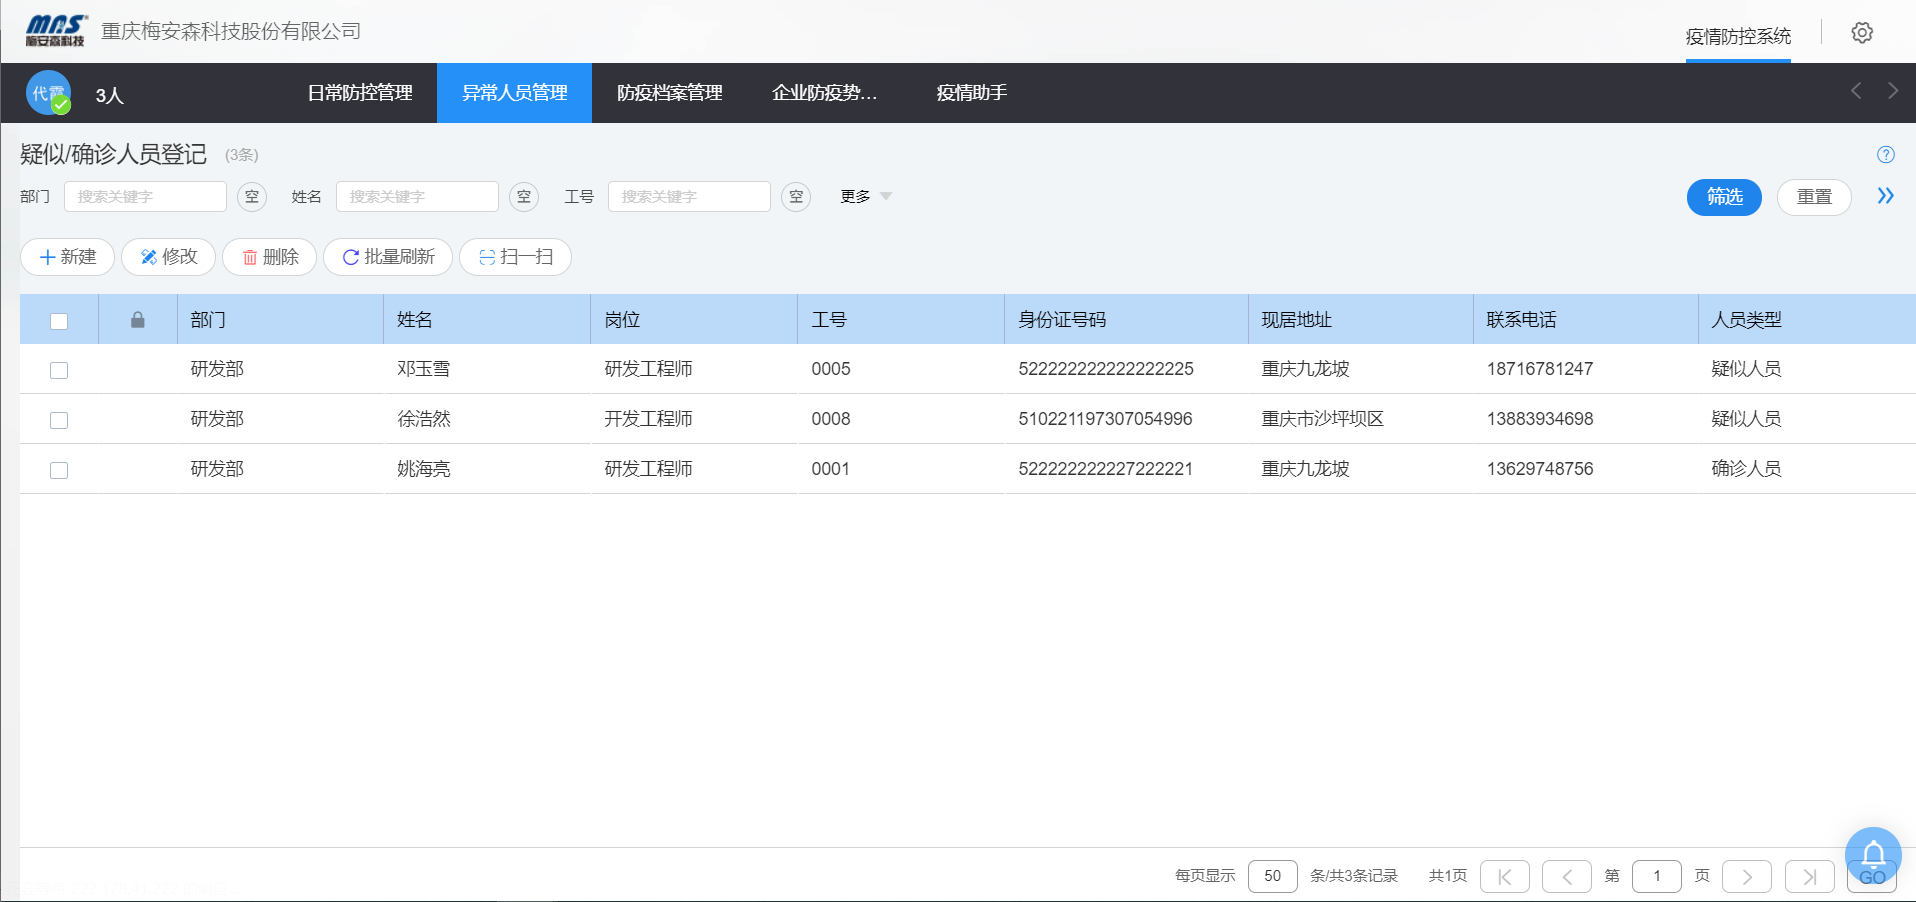Select the checkbox for 姚海亮
The image size is (1916, 902).
59,470
